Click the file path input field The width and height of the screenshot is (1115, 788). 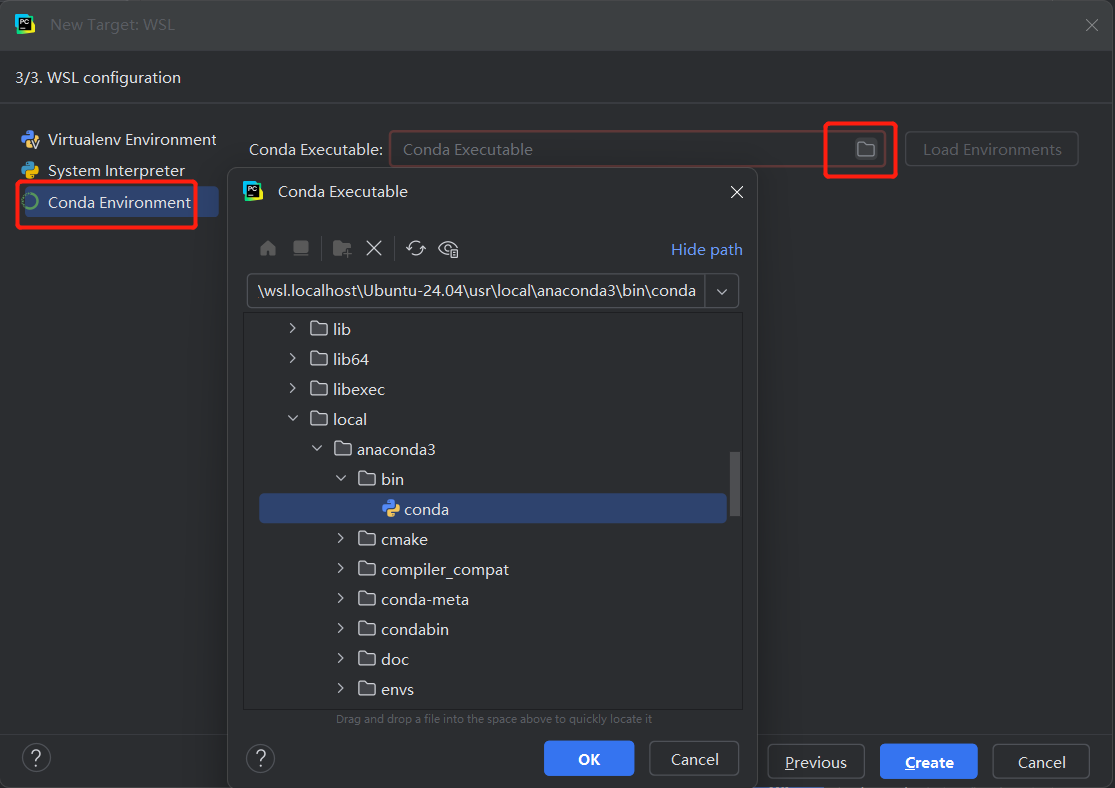[476, 291]
